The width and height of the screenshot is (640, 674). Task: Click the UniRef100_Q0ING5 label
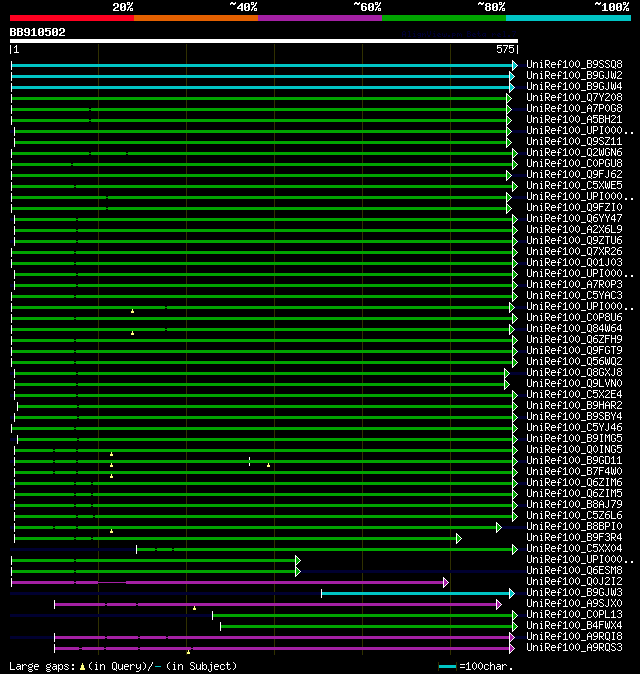(x=574, y=450)
